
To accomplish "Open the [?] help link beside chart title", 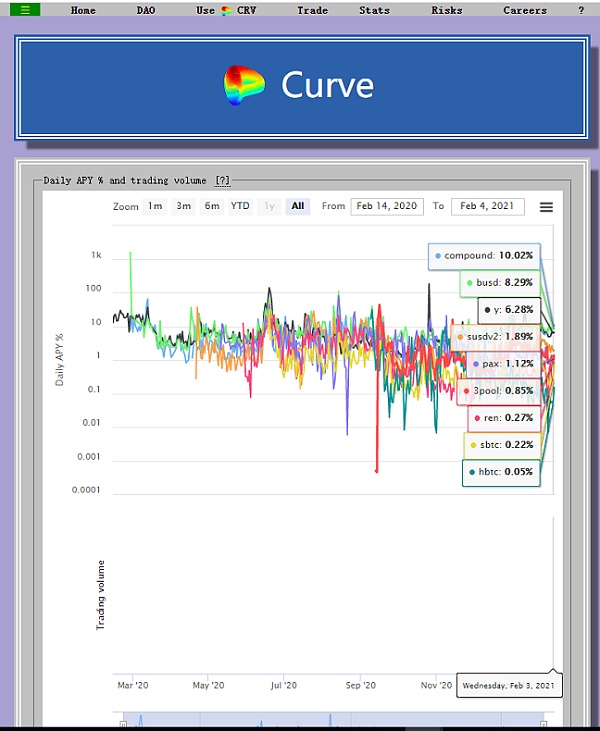I will click(222, 180).
